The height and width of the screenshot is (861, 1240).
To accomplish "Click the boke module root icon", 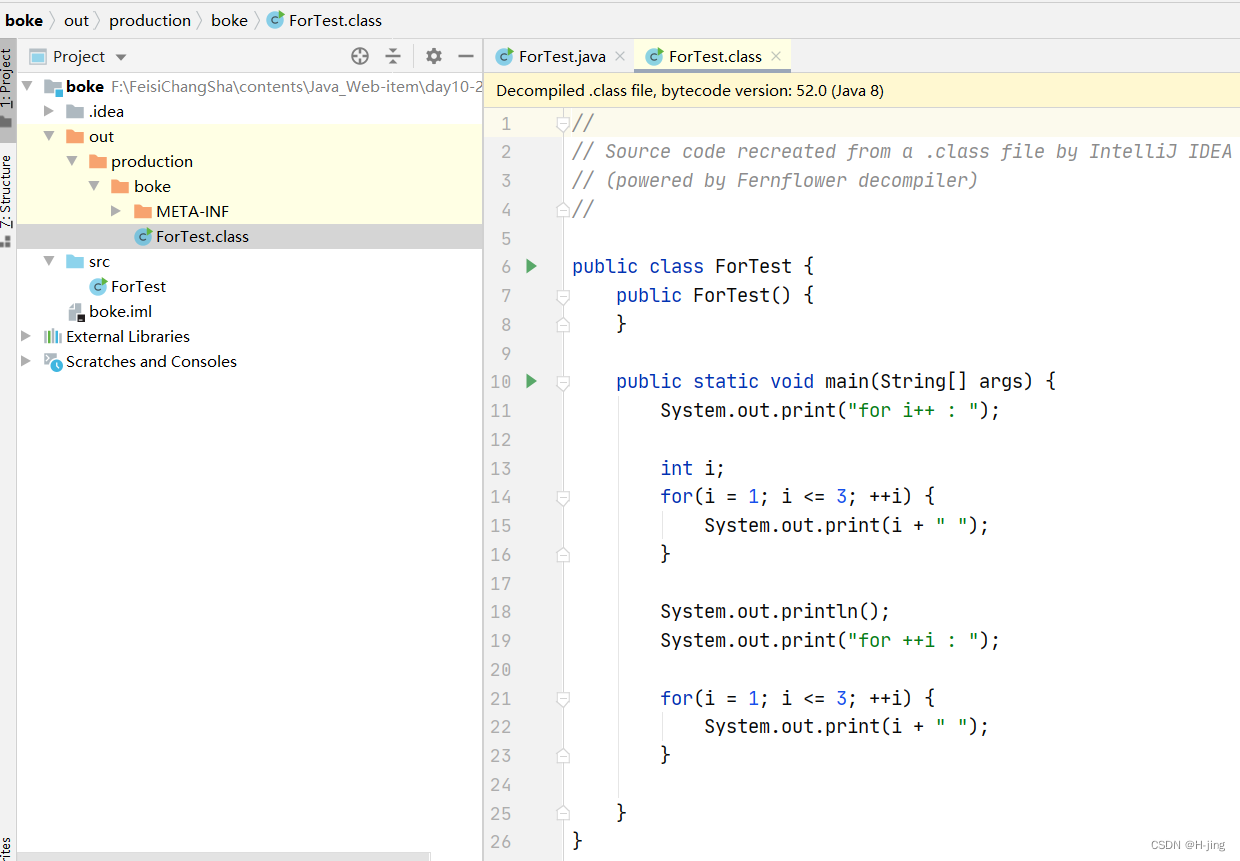I will tap(53, 87).
